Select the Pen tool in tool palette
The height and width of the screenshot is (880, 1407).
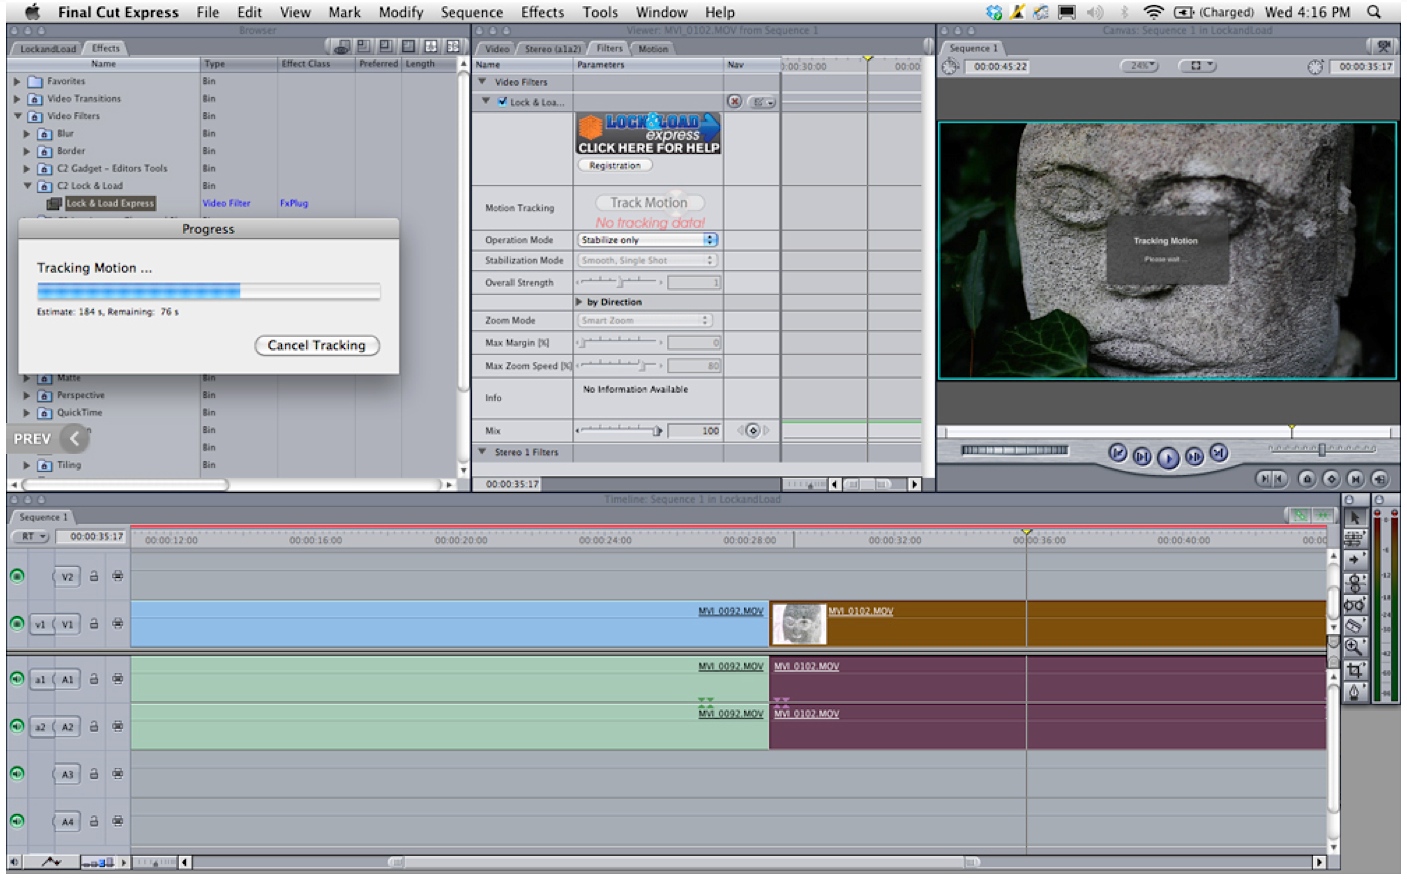(1355, 691)
